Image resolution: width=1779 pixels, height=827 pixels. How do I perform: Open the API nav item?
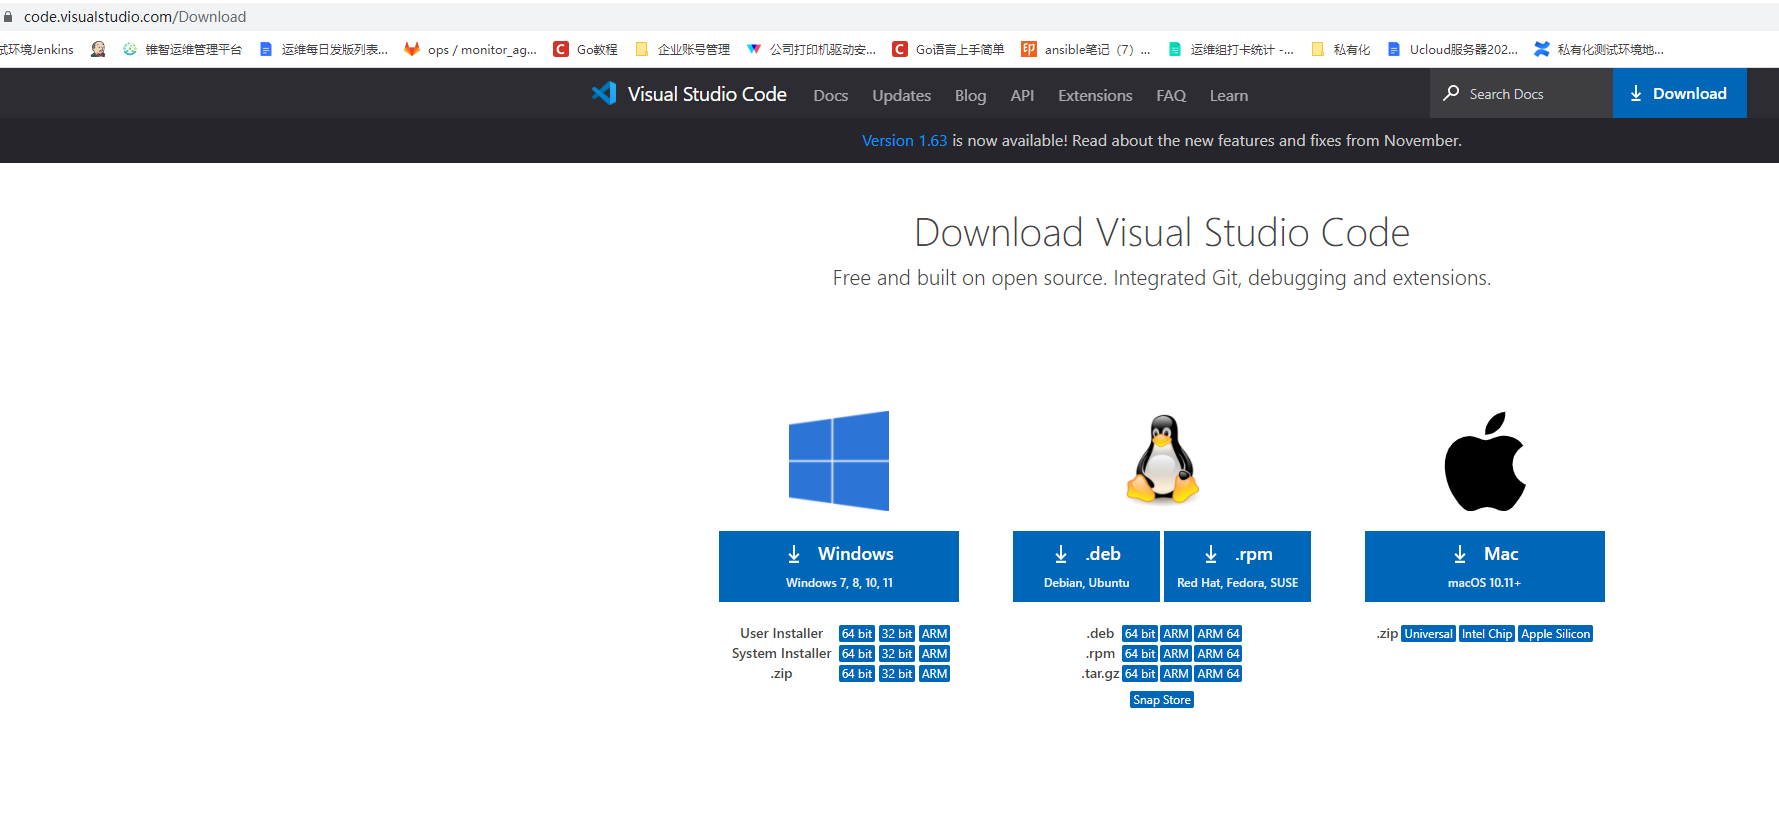tap(1022, 95)
